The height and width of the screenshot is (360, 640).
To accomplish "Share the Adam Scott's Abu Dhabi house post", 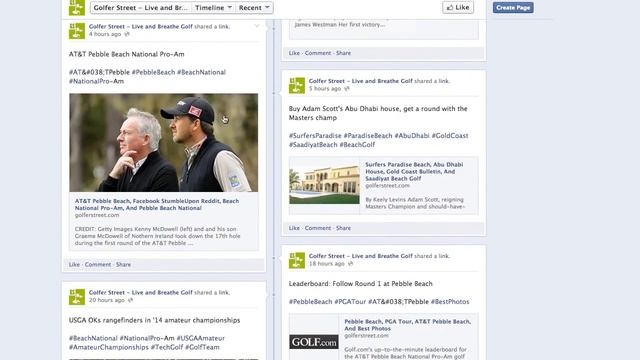I will (343, 228).
